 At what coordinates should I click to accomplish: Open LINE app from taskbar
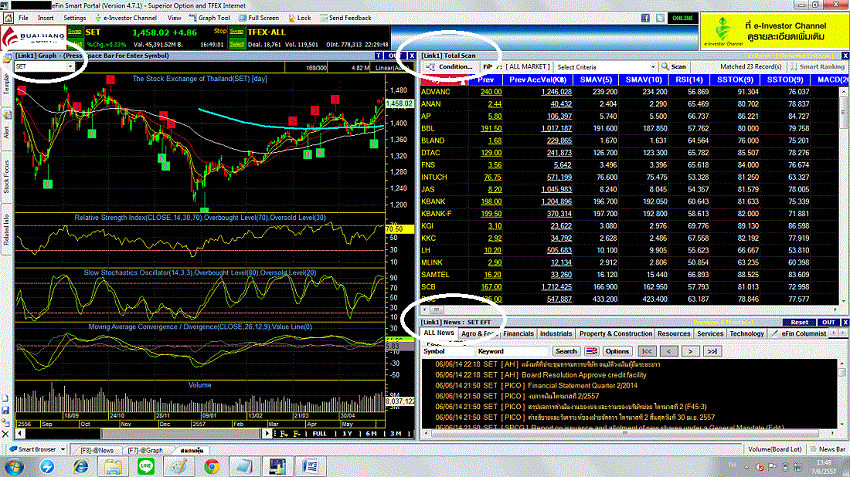(146, 467)
